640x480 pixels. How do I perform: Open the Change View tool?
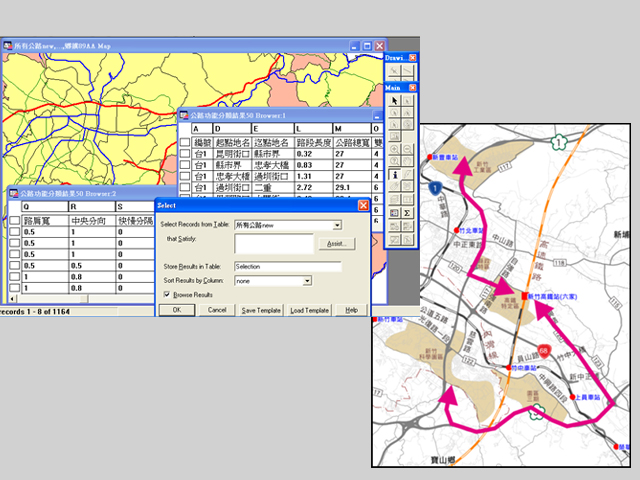click(x=394, y=161)
